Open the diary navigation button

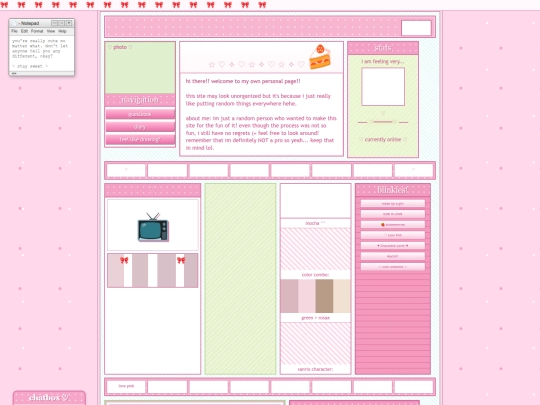140,127
